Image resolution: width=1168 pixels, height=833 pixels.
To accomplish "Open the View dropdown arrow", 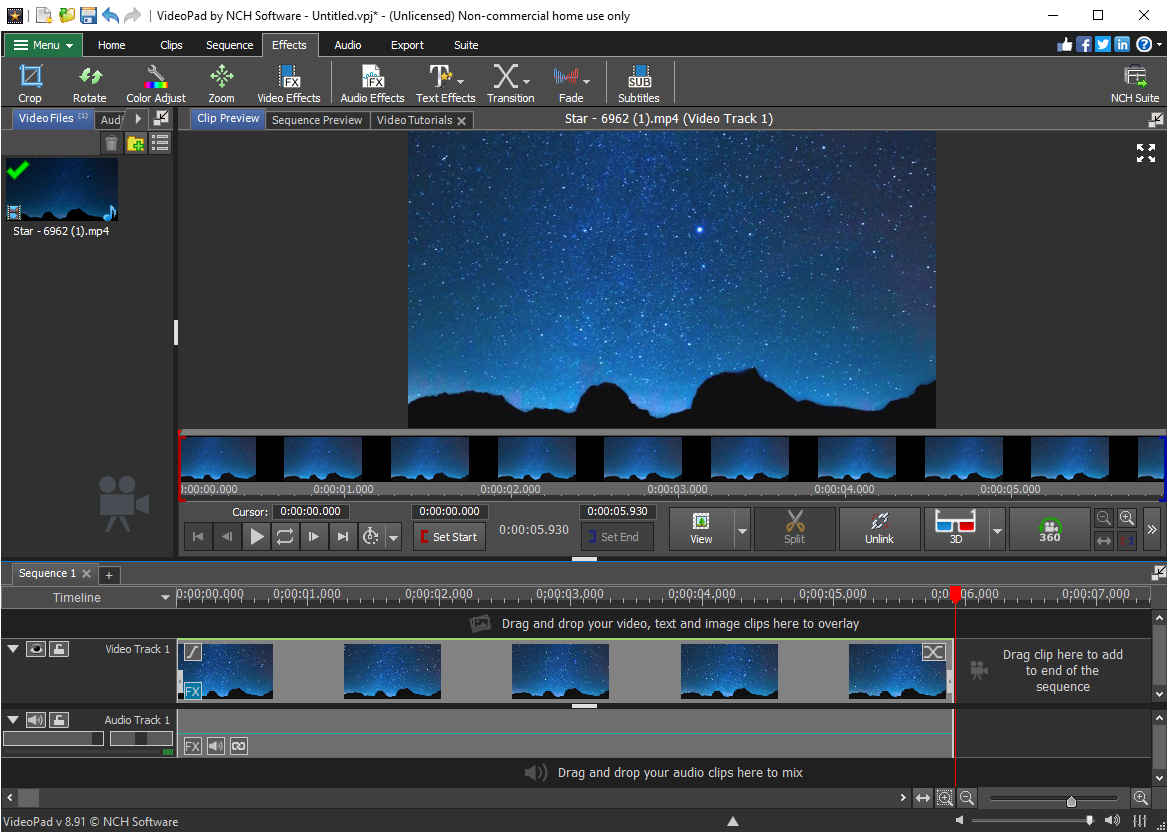I will pyautogui.click(x=742, y=530).
